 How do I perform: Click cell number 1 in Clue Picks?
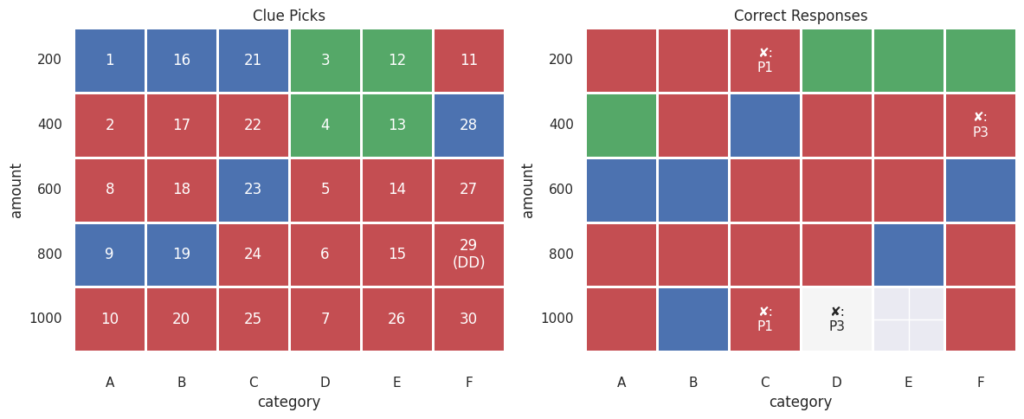click(110, 60)
